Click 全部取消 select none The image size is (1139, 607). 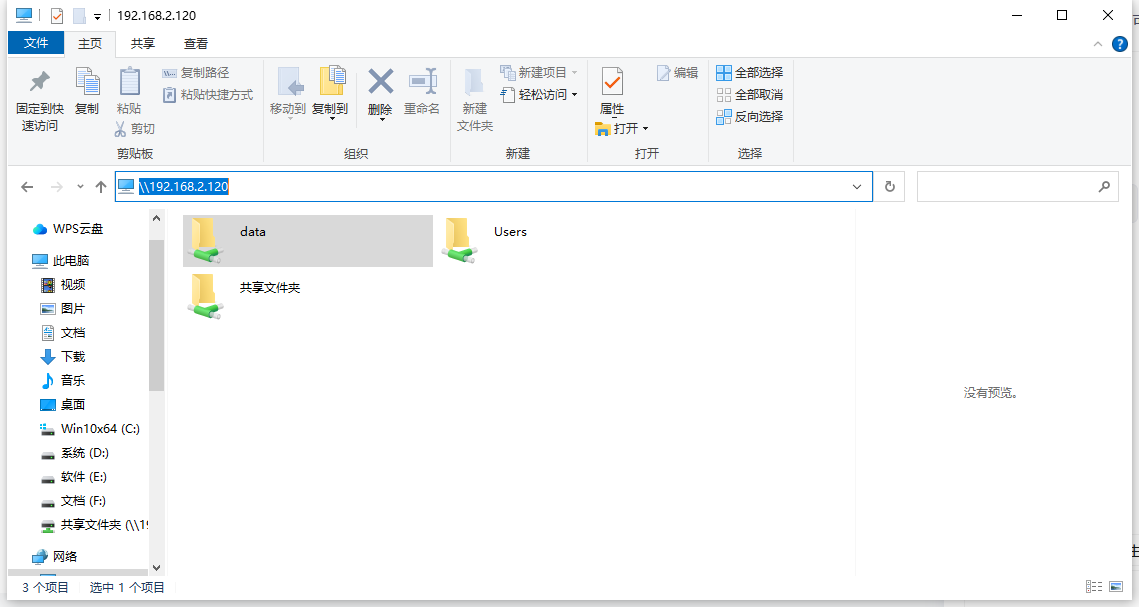coord(750,94)
